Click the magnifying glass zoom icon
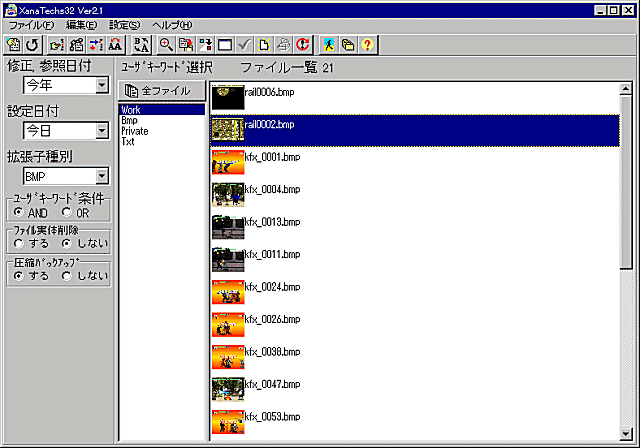The image size is (640, 448). tap(166, 44)
